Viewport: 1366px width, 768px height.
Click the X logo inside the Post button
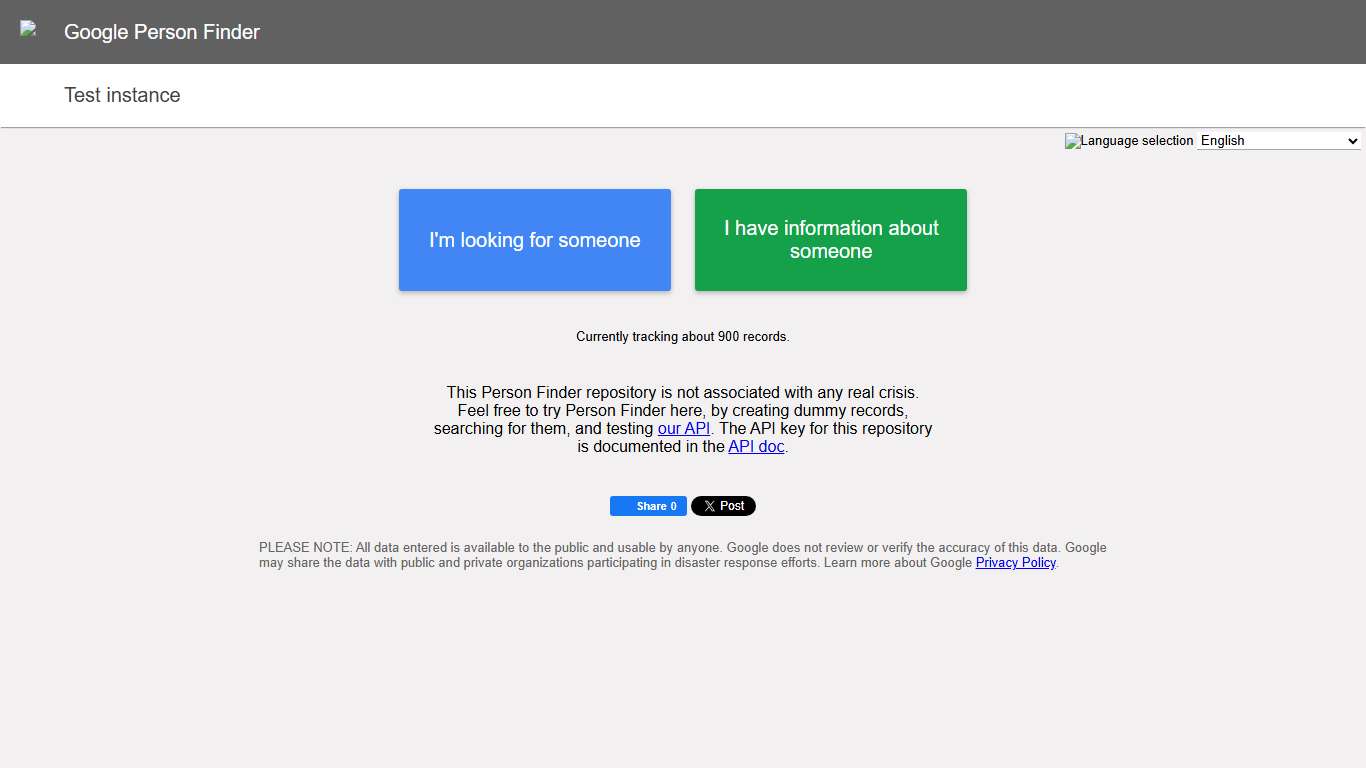pyautogui.click(x=710, y=505)
